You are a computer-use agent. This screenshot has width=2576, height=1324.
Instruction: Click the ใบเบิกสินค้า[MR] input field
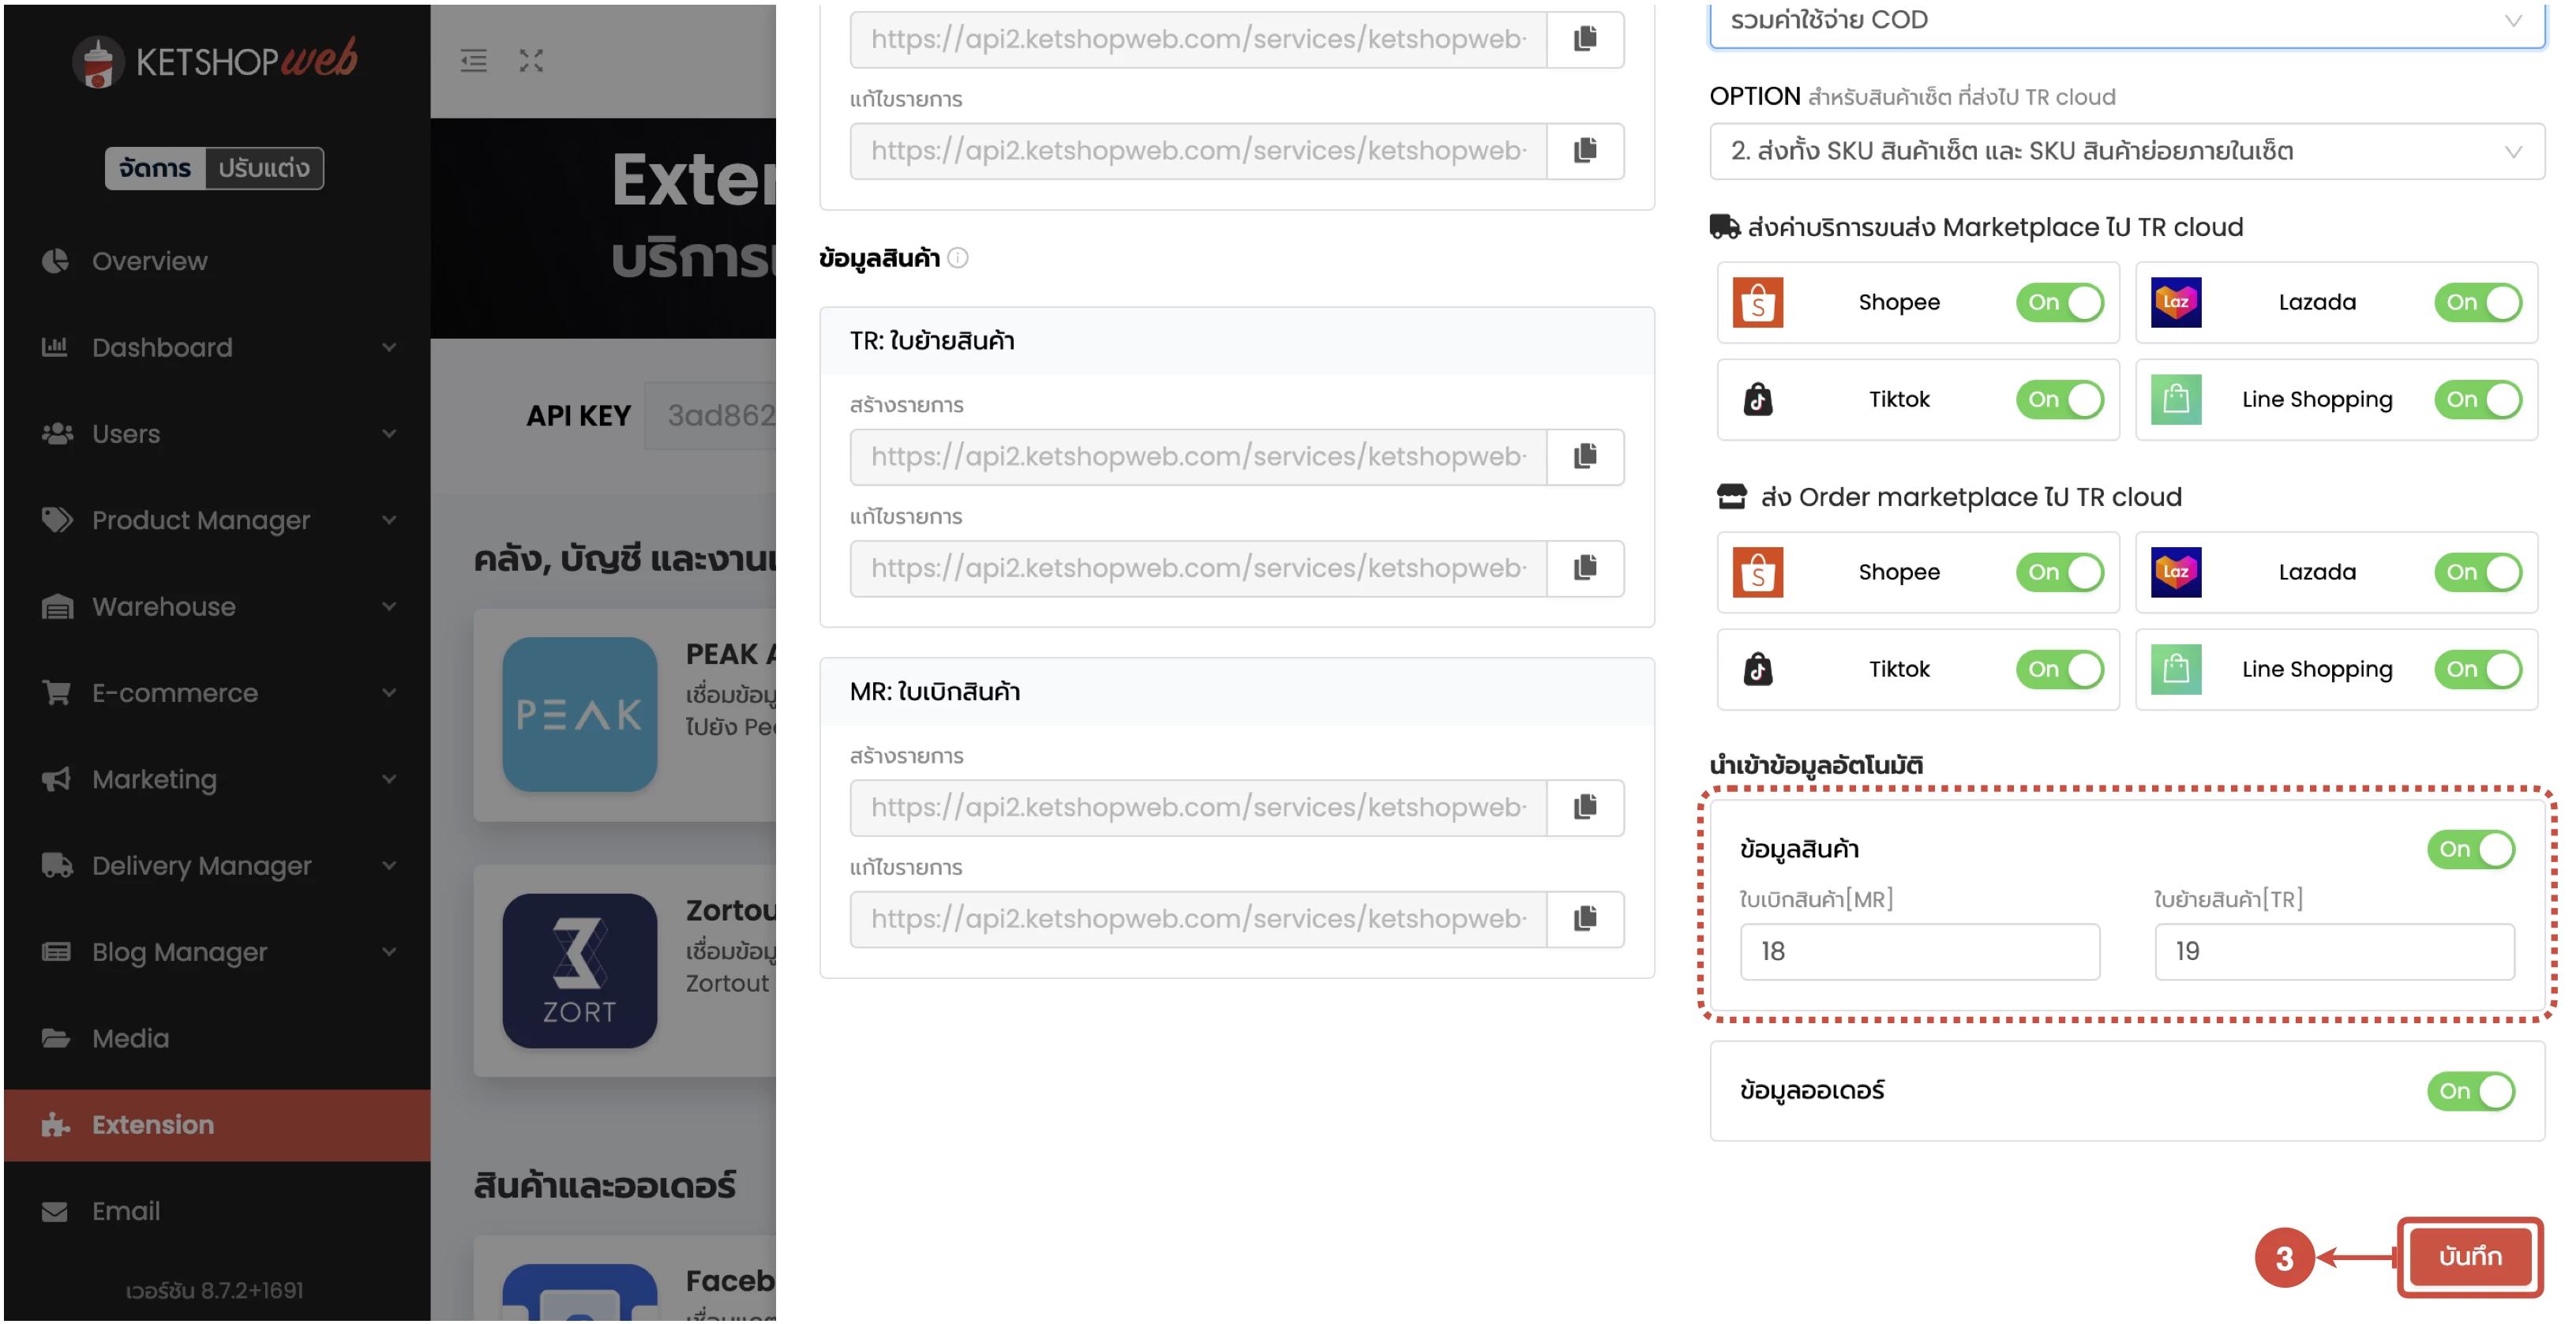click(x=1918, y=951)
